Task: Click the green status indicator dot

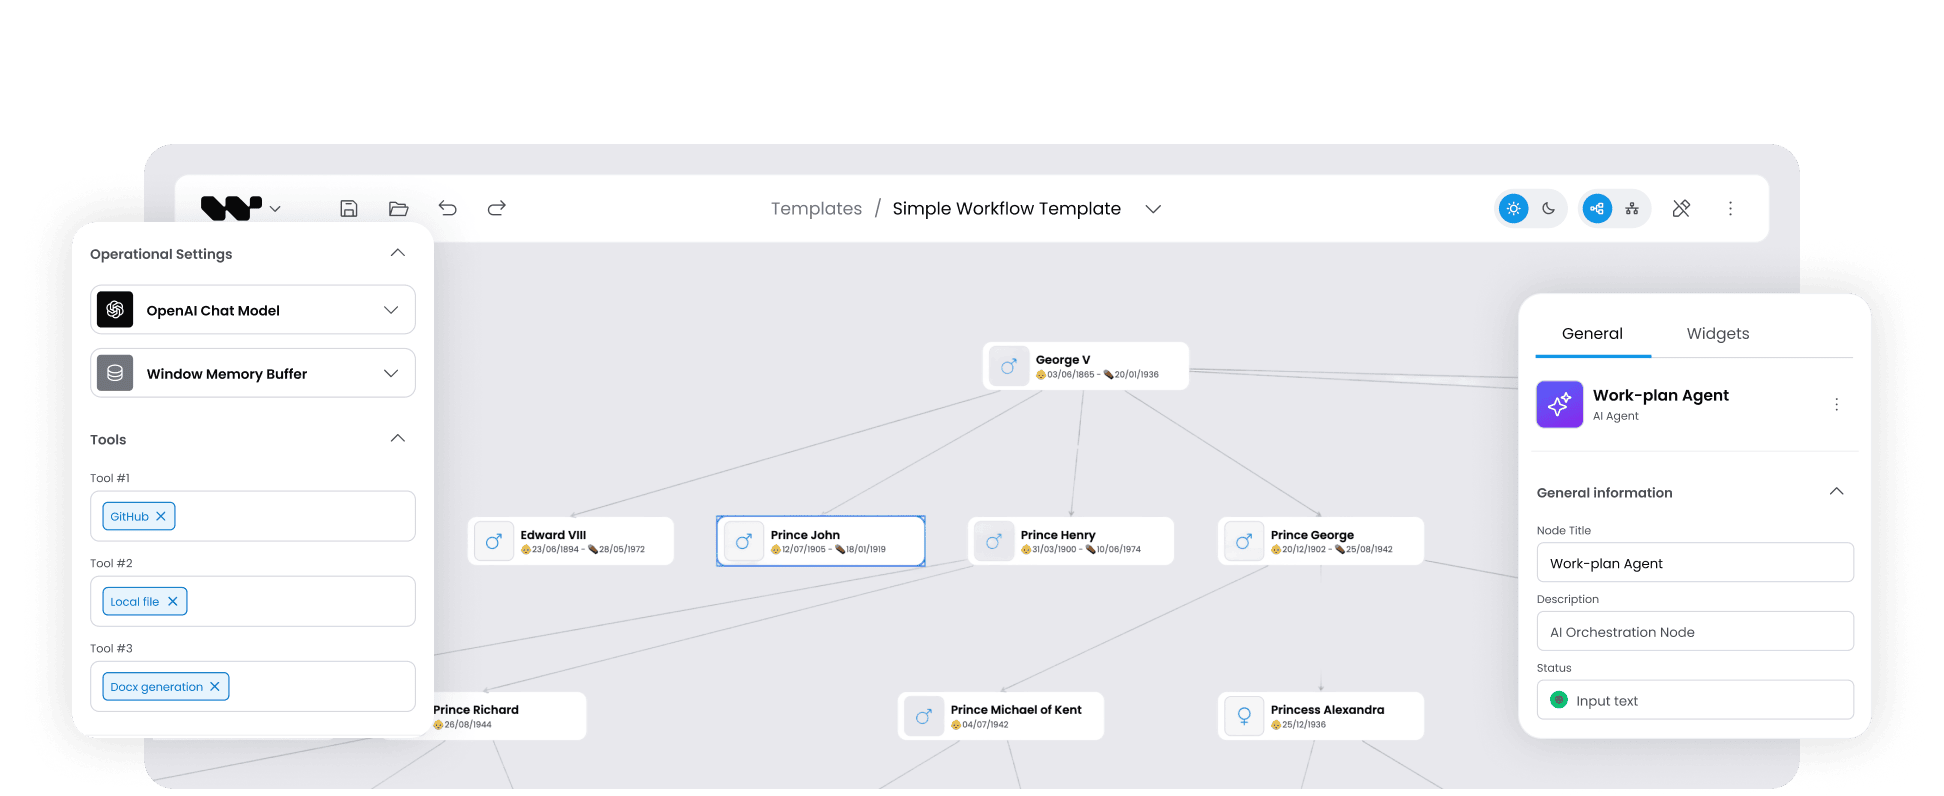Action: [1559, 700]
